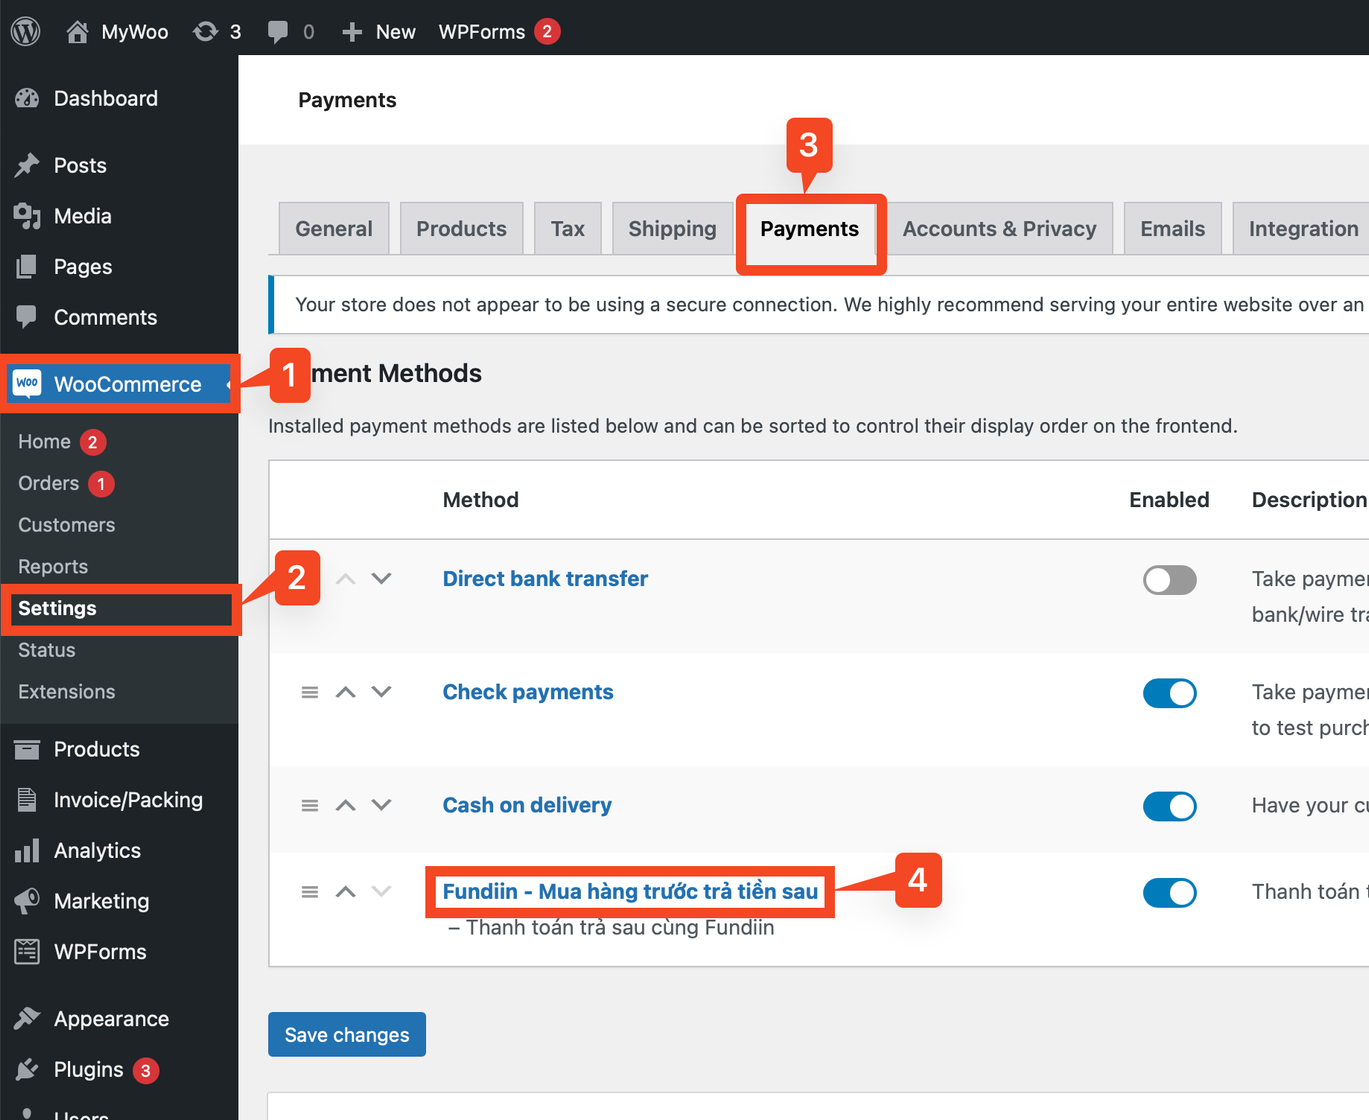Open Check payments method link
The image size is (1369, 1120).
tap(528, 692)
